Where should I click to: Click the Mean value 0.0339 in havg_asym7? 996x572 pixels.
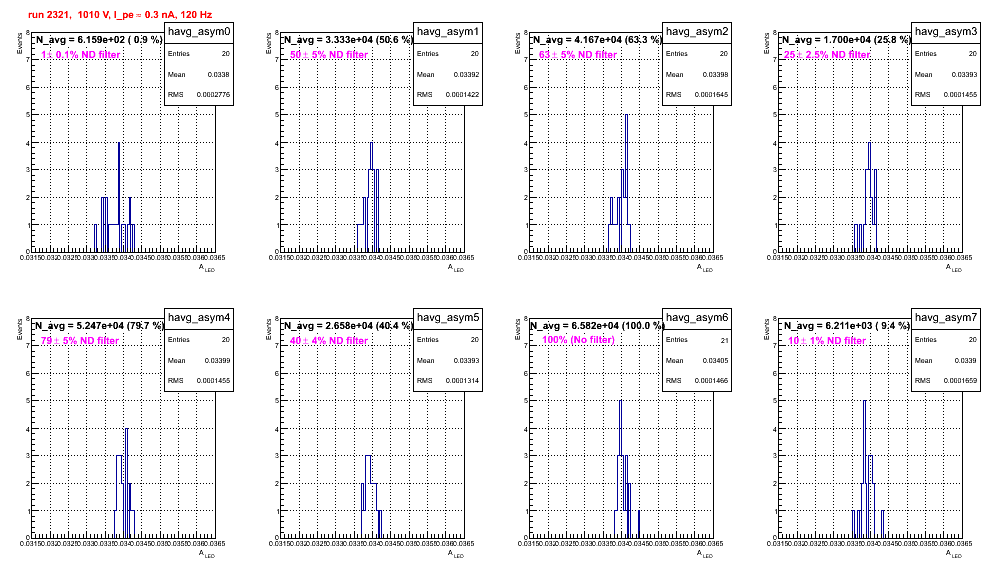966,360
